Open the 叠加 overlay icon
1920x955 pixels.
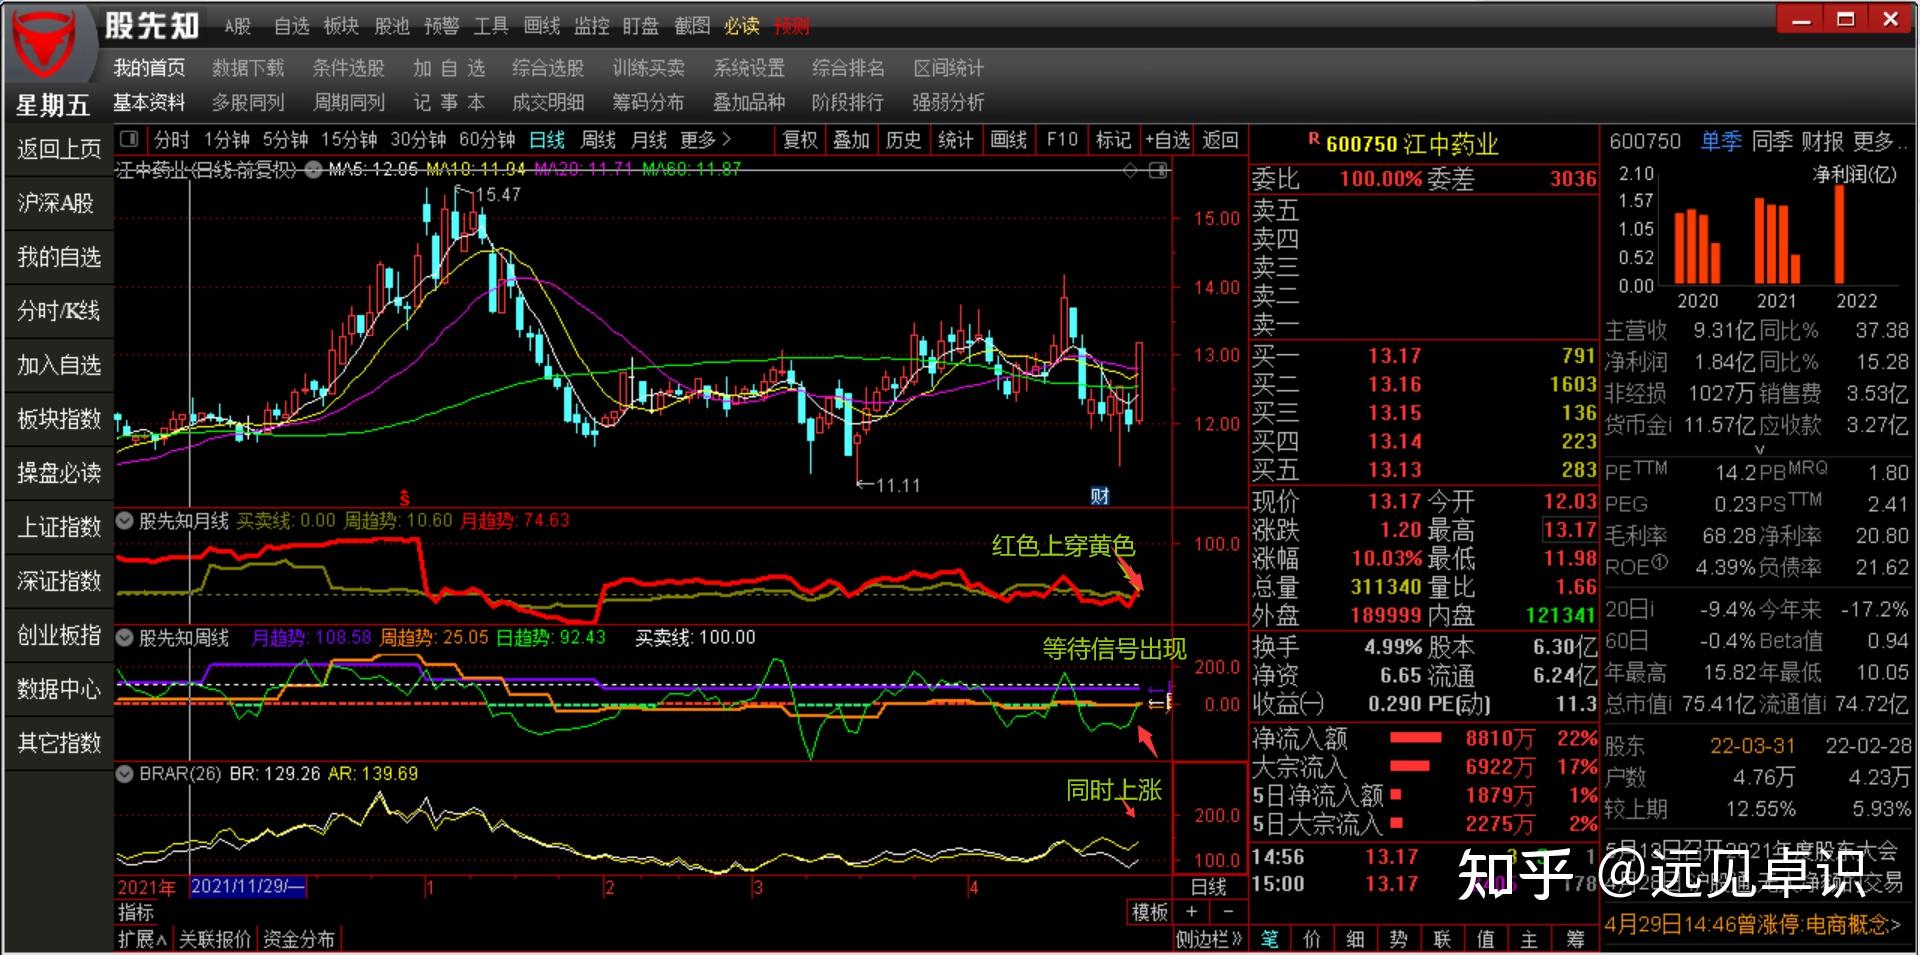850,140
